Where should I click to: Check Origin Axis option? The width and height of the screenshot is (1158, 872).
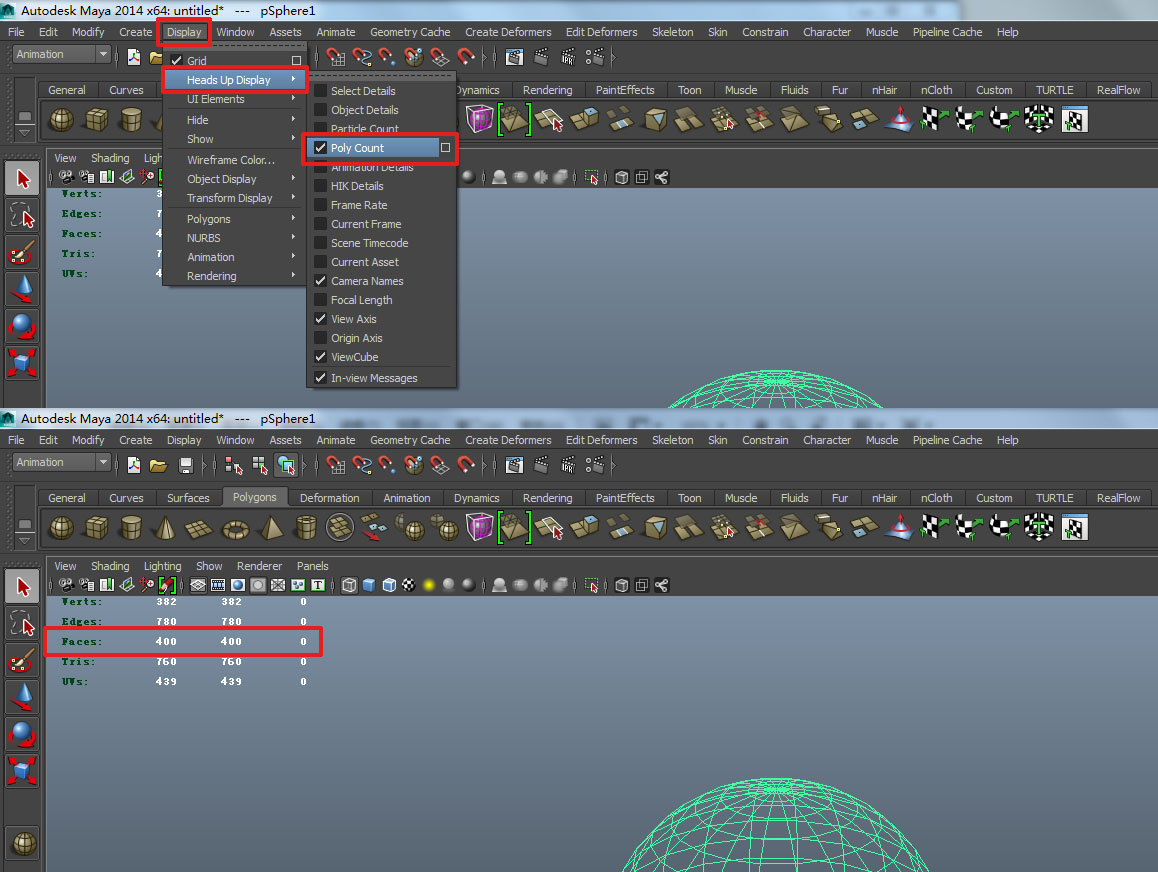[x=321, y=338]
